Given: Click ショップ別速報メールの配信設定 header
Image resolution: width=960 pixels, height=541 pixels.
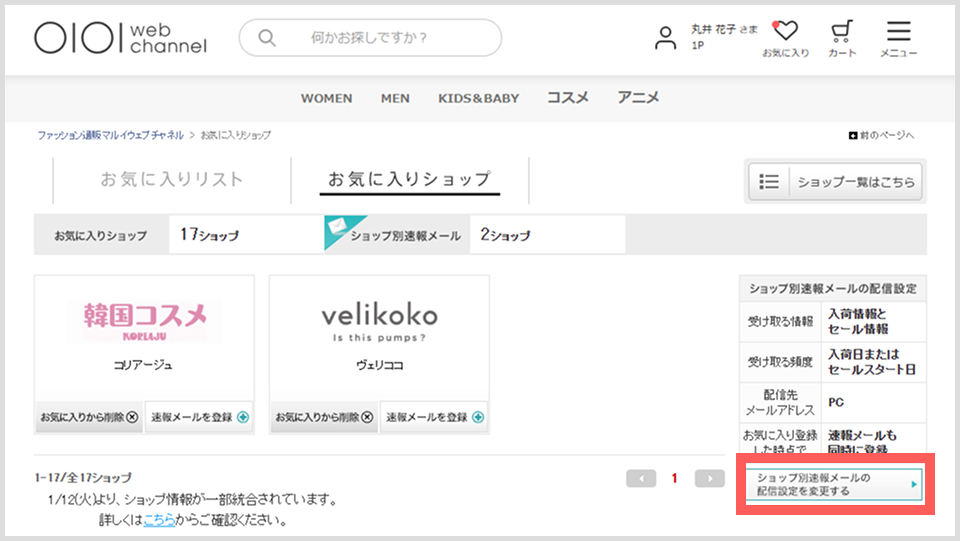Looking at the screenshot, I should [833, 289].
